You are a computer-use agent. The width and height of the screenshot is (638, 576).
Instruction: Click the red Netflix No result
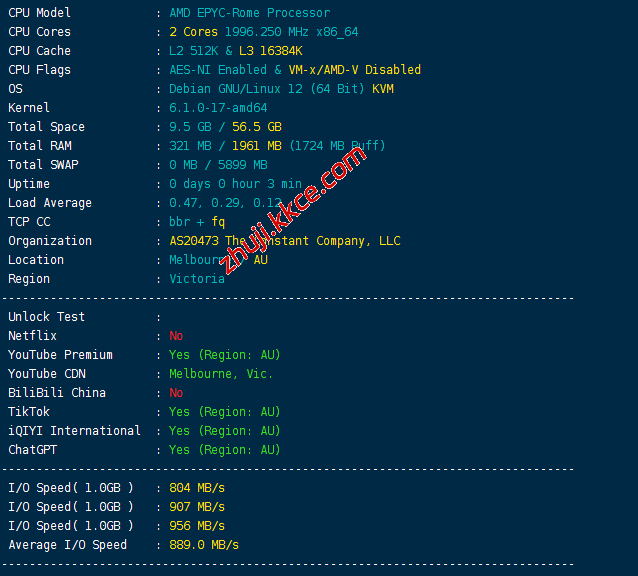click(176, 336)
